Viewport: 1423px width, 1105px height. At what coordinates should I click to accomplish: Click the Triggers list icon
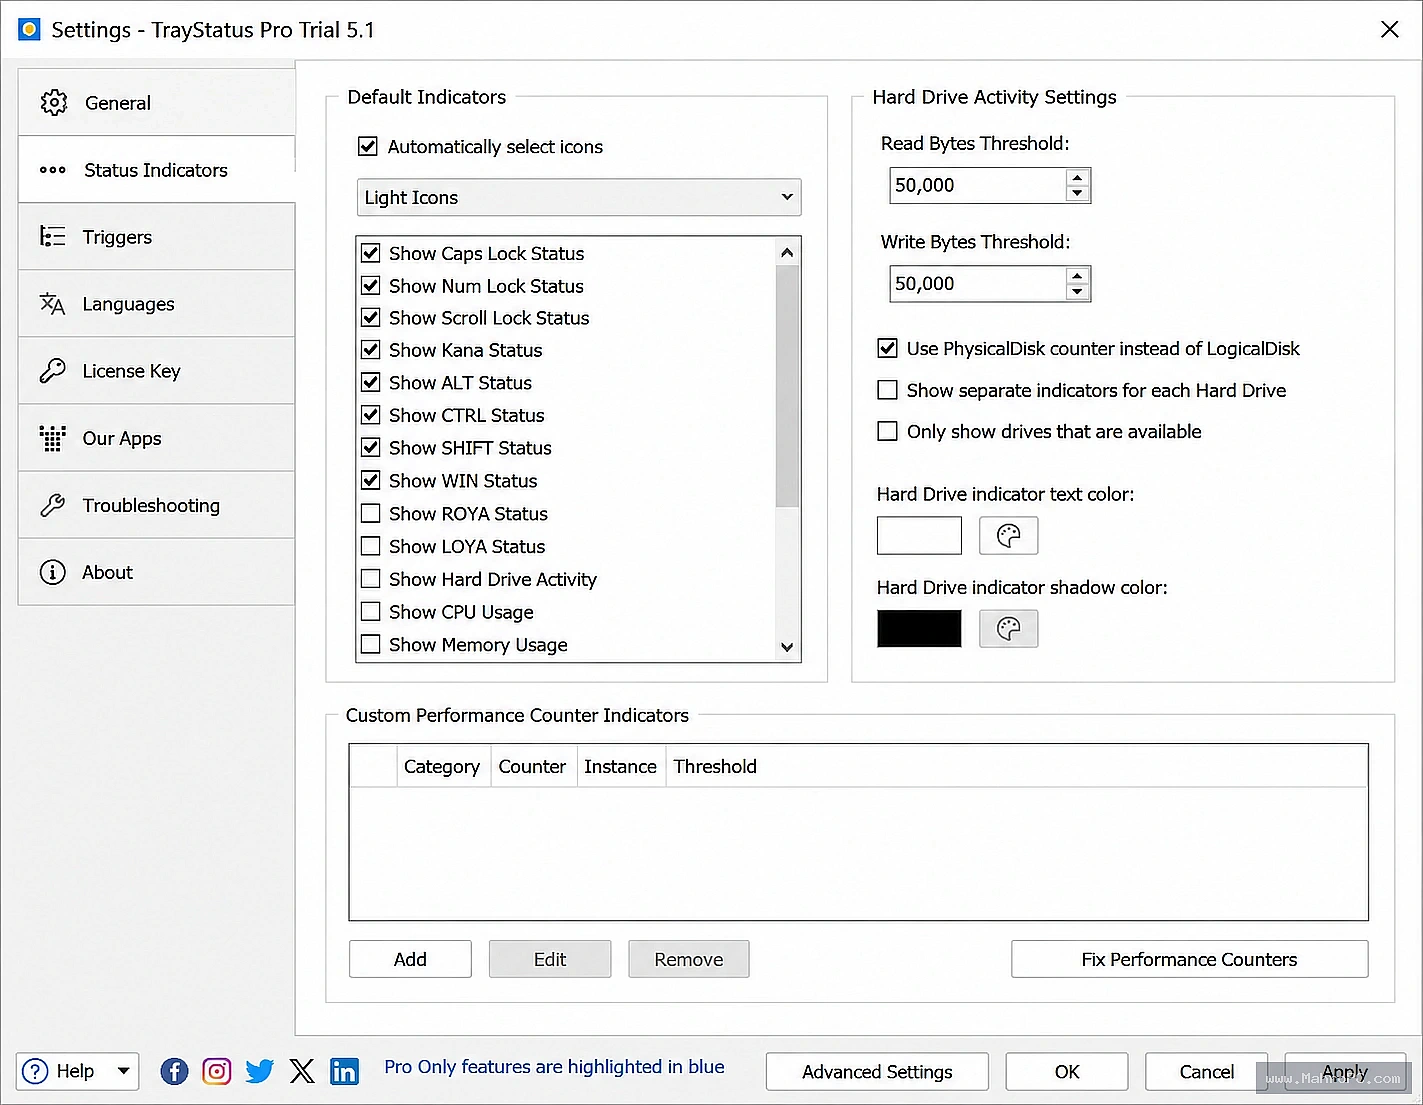[x=52, y=237]
